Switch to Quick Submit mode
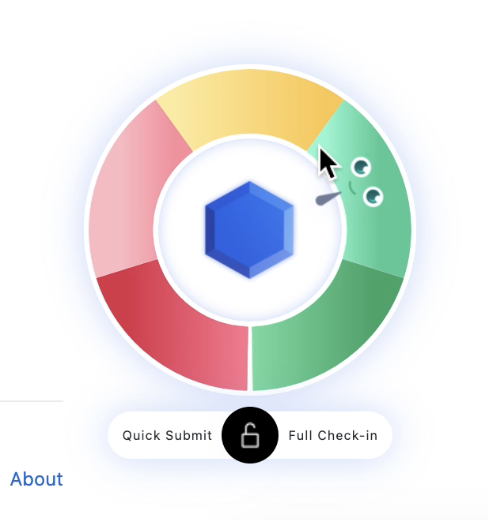Screen dimensions: 488x520 [x=167, y=435]
